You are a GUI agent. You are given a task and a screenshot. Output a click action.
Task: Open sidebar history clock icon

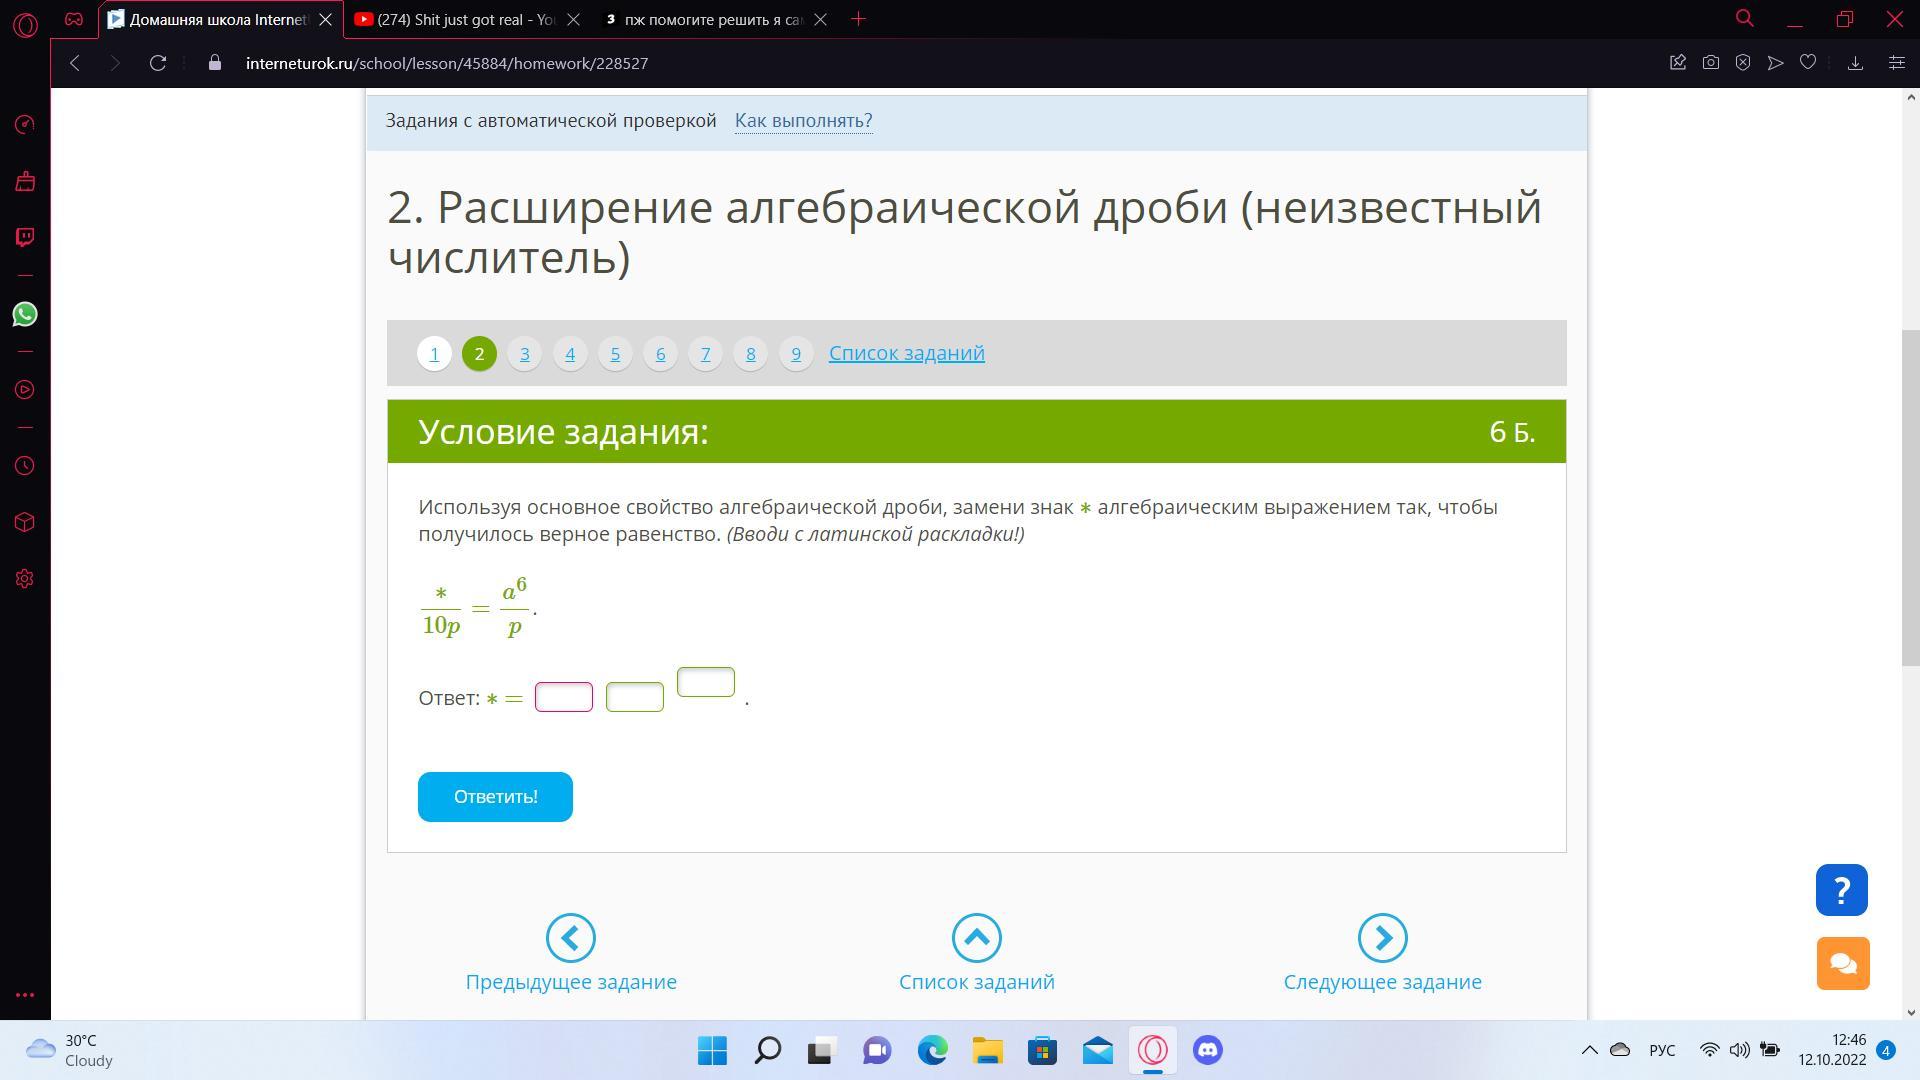(x=25, y=466)
